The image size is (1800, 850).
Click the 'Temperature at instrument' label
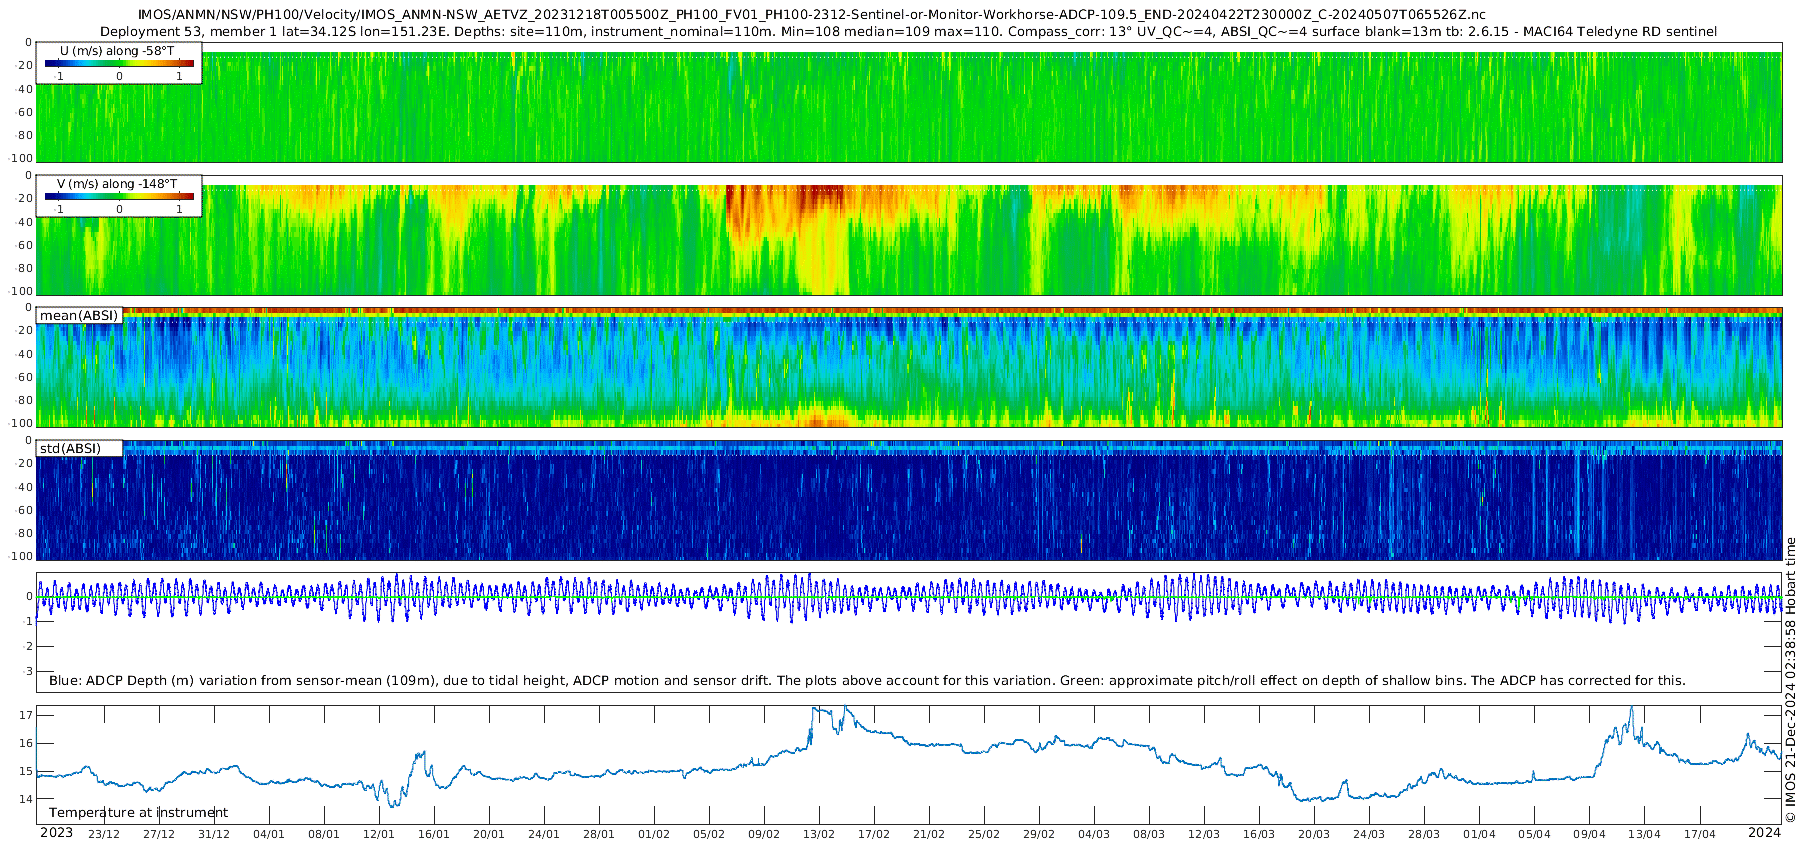pyautogui.click(x=138, y=813)
